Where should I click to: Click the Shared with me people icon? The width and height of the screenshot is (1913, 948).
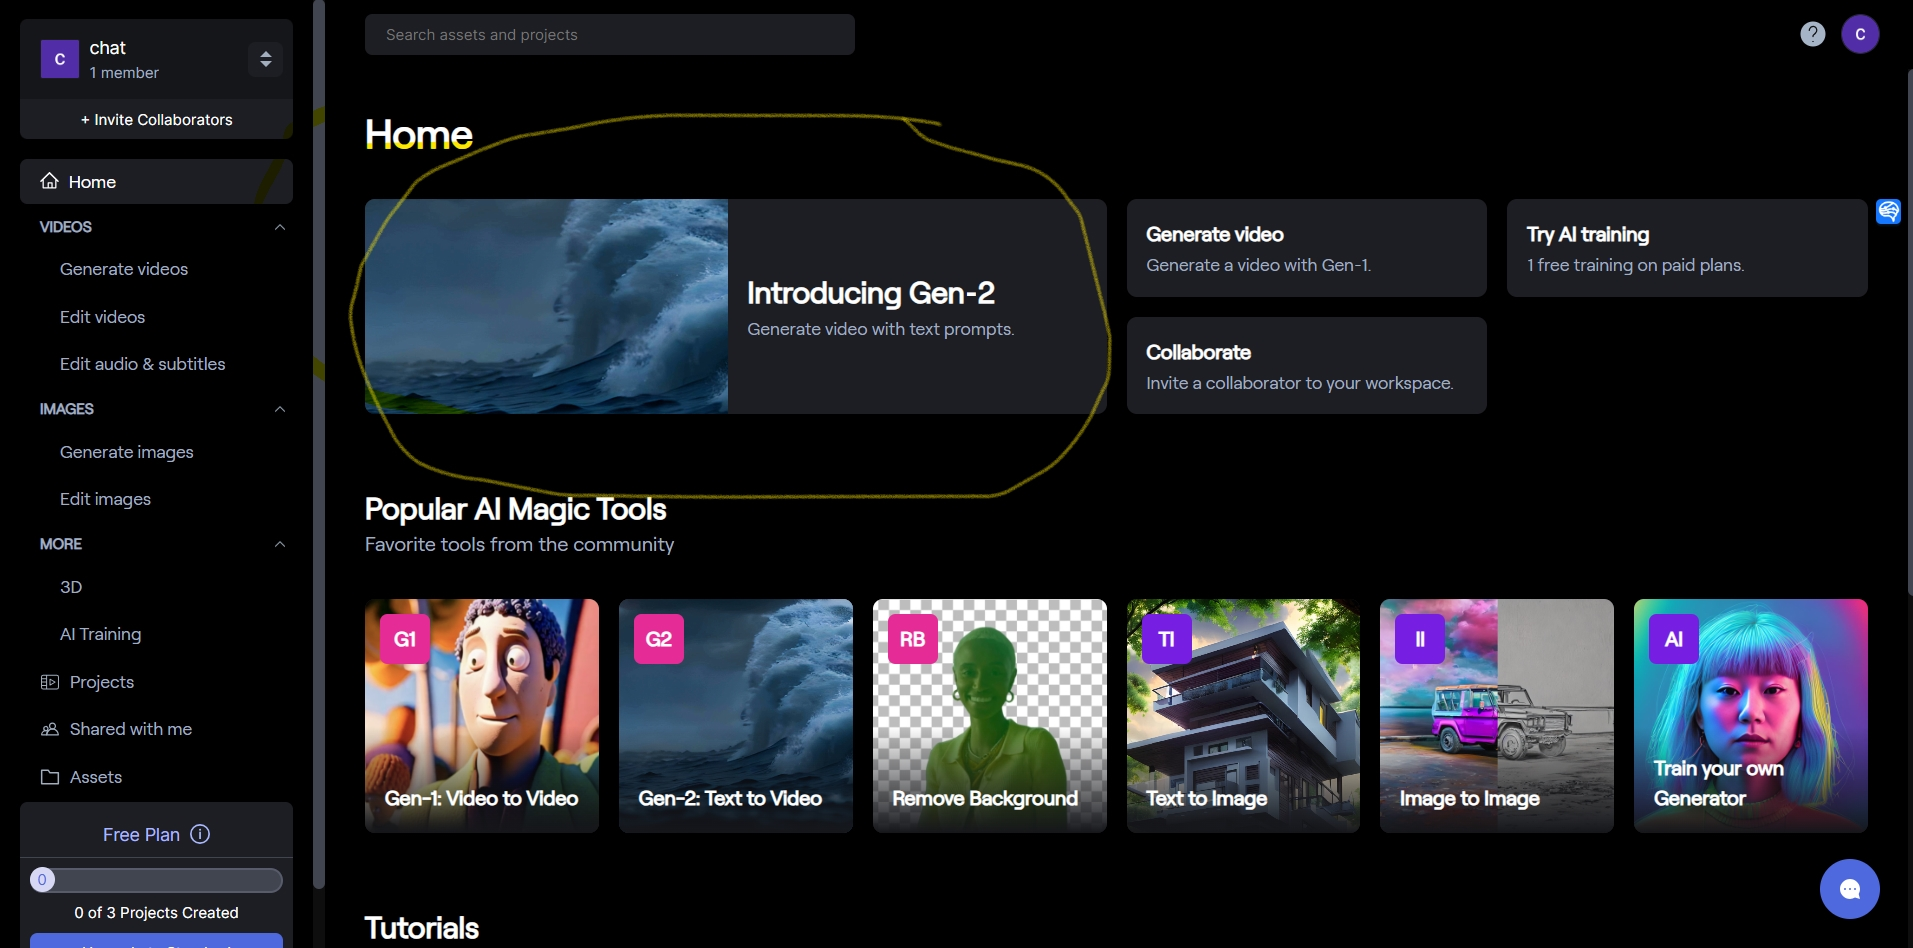[x=50, y=729]
